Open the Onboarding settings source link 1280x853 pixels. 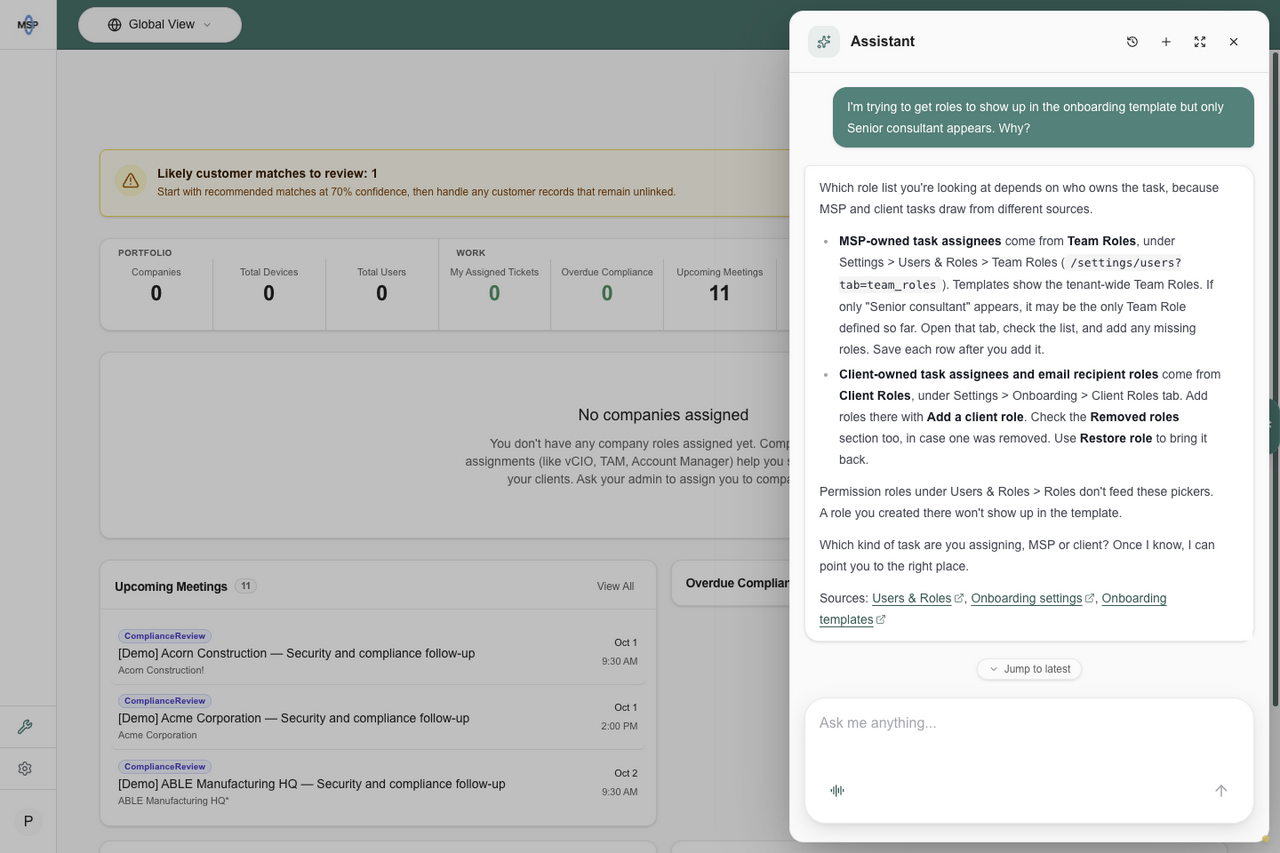(x=1027, y=598)
